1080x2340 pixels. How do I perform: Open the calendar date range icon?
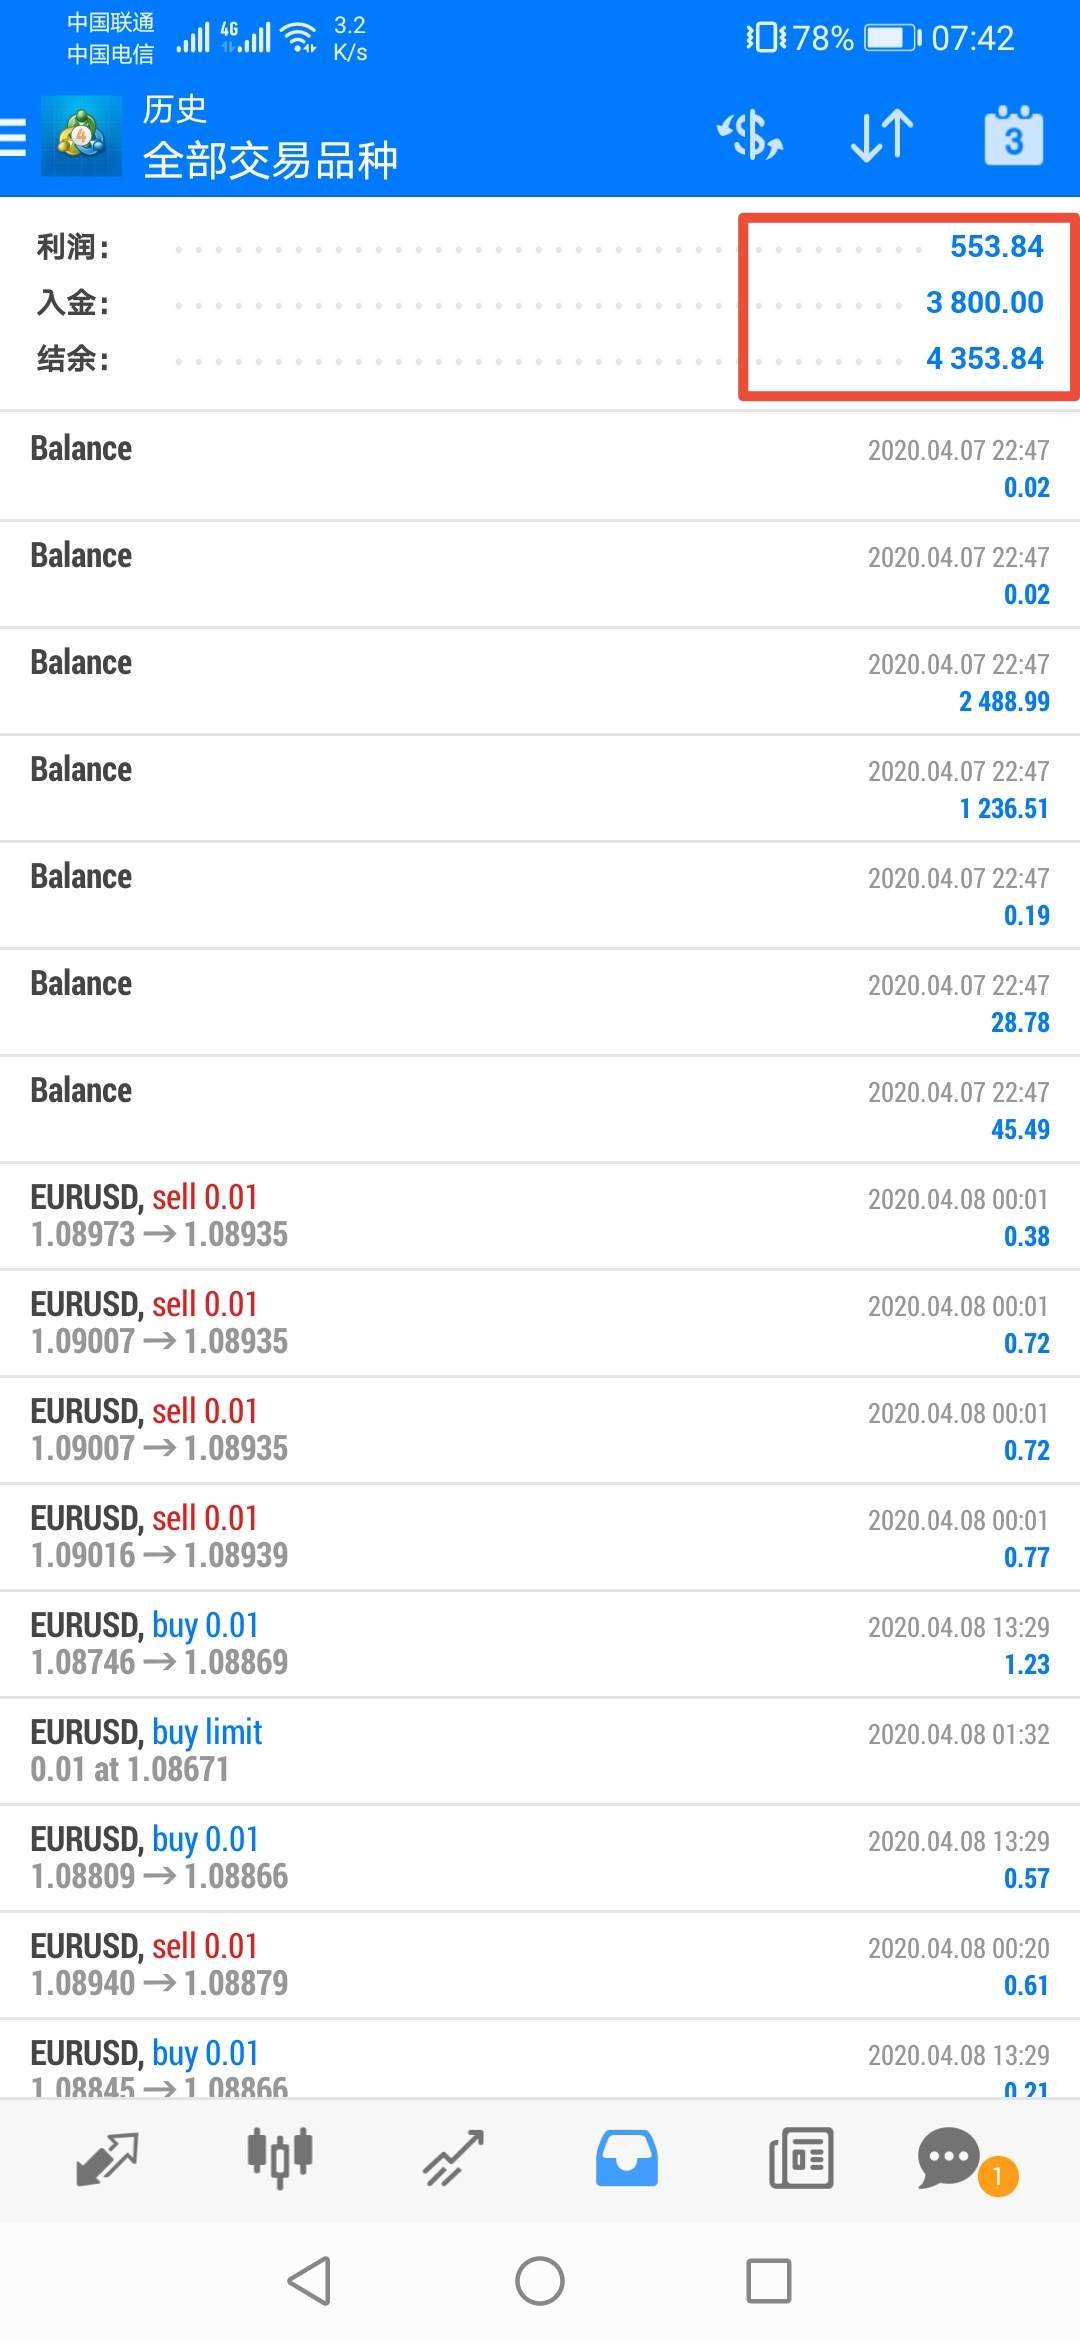pyautogui.click(x=1013, y=135)
